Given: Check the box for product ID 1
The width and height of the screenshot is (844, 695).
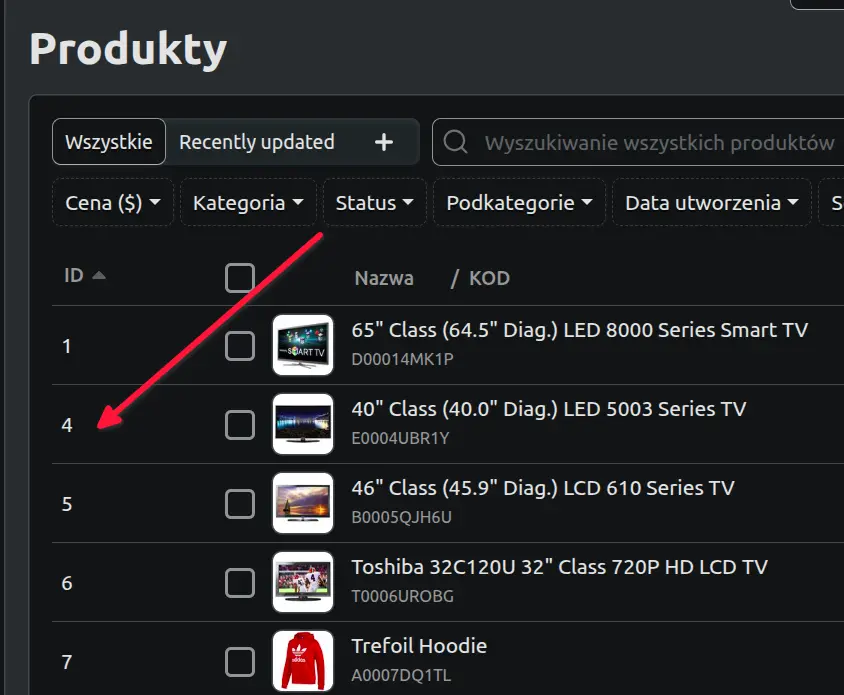Looking at the screenshot, I should coord(240,346).
